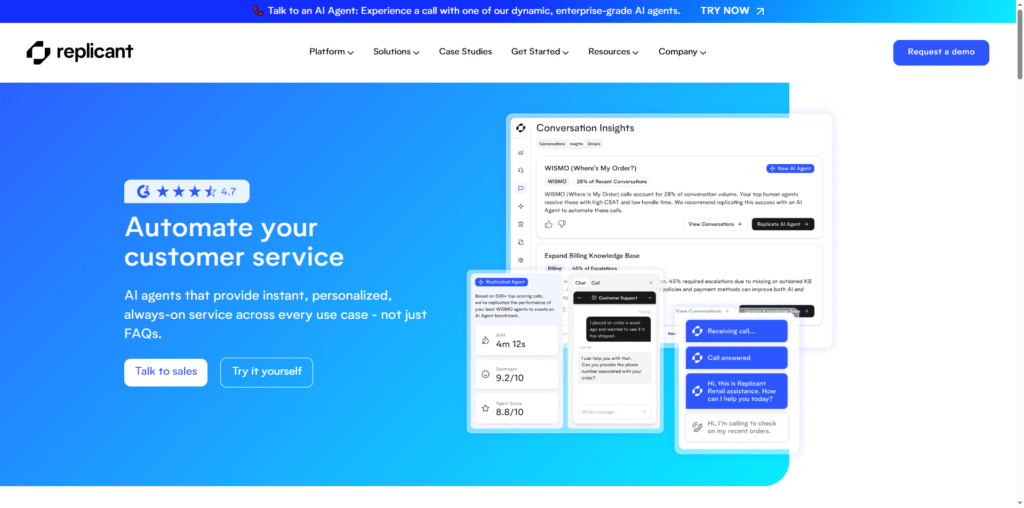Click the Replicant icon beside Conversation Insights title

[520, 128]
